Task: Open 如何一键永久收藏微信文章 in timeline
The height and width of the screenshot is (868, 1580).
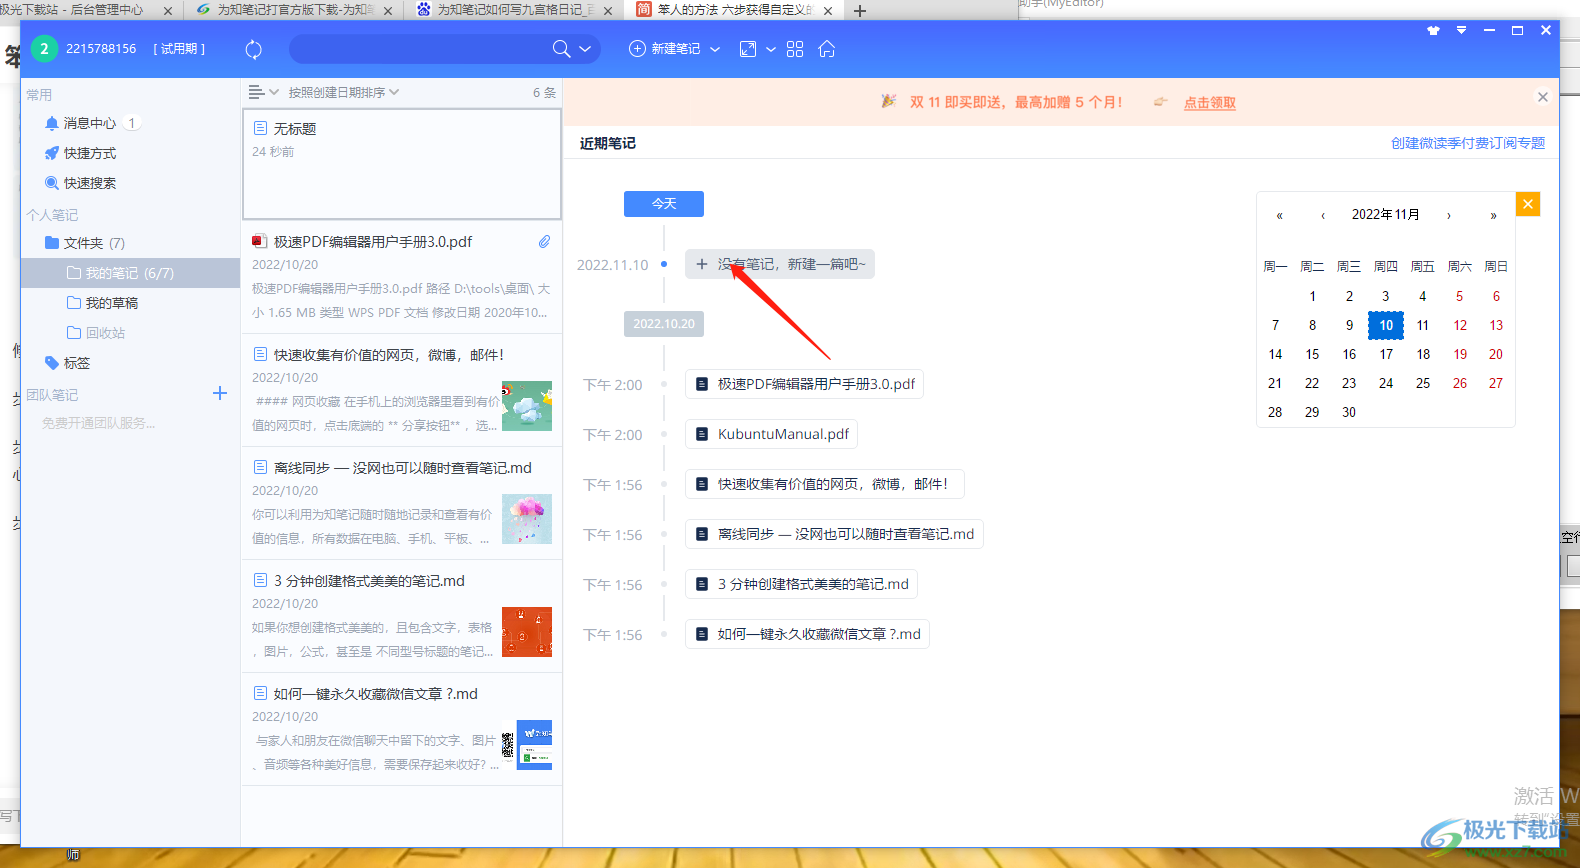Action: [807, 634]
